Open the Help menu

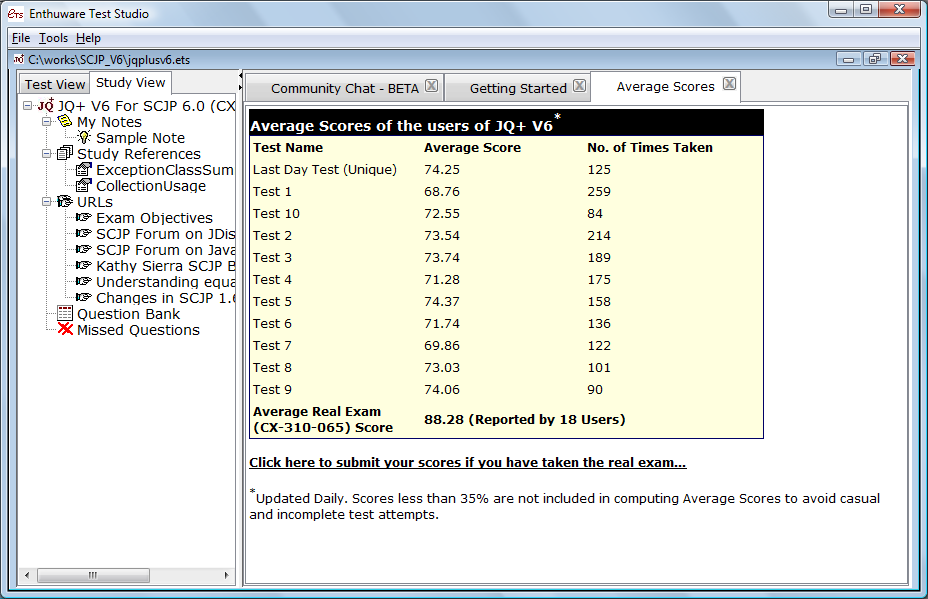pos(88,38)
